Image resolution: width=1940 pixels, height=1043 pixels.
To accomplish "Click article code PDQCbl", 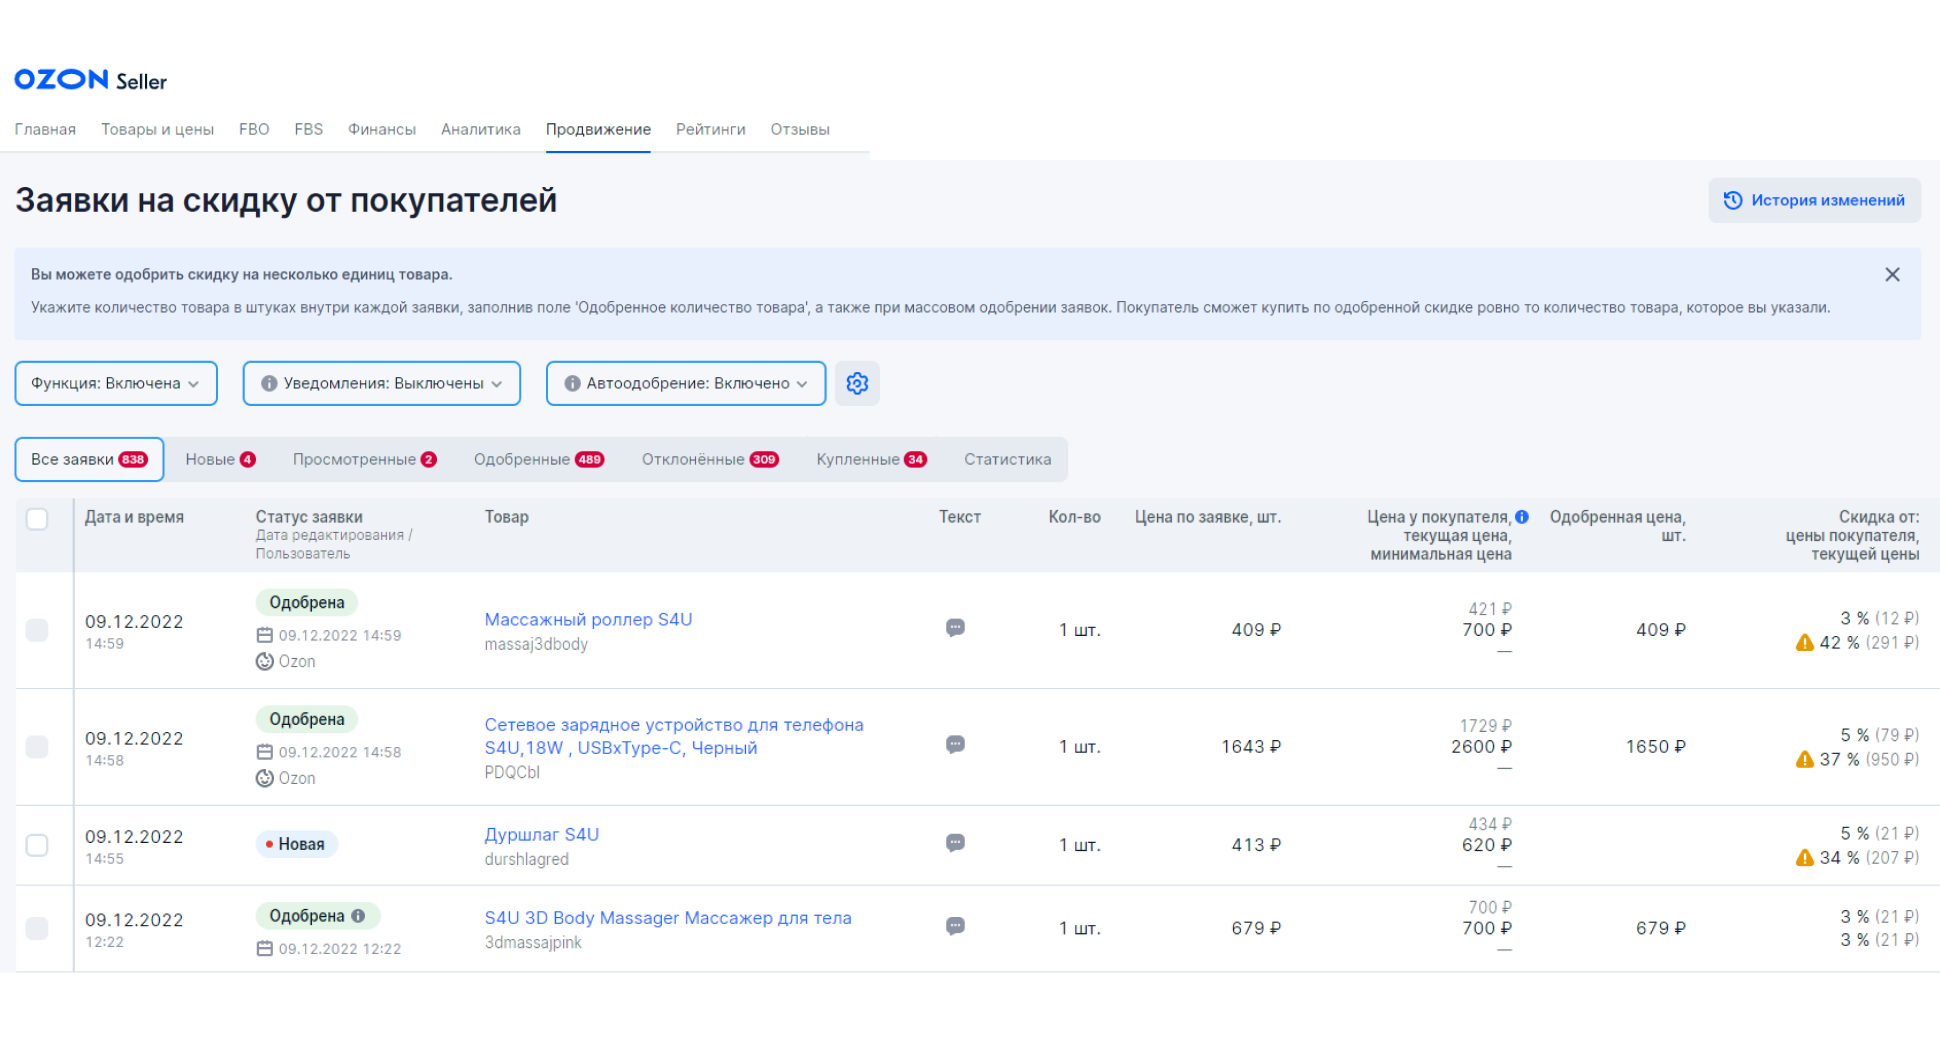I will pos(512,772).
